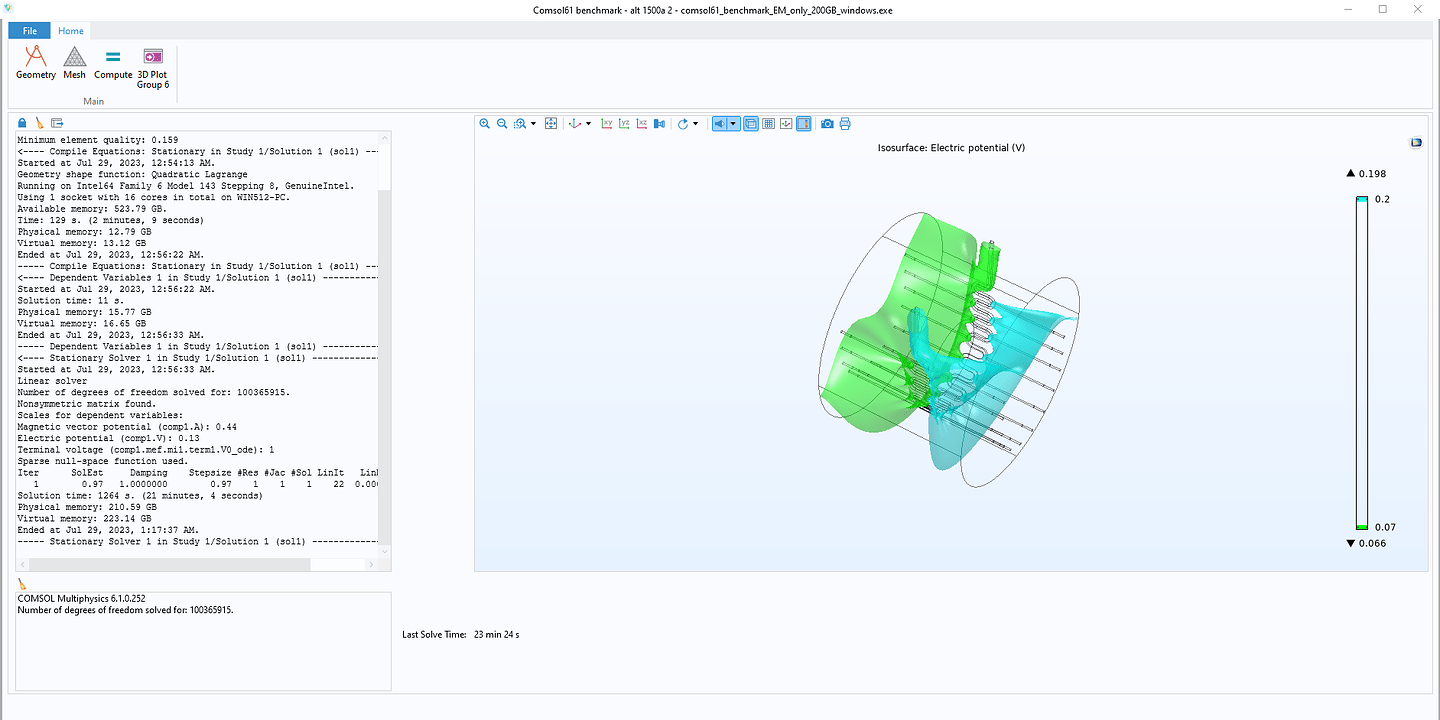Open the File menu tab
1440x720 pixels.
30,31
